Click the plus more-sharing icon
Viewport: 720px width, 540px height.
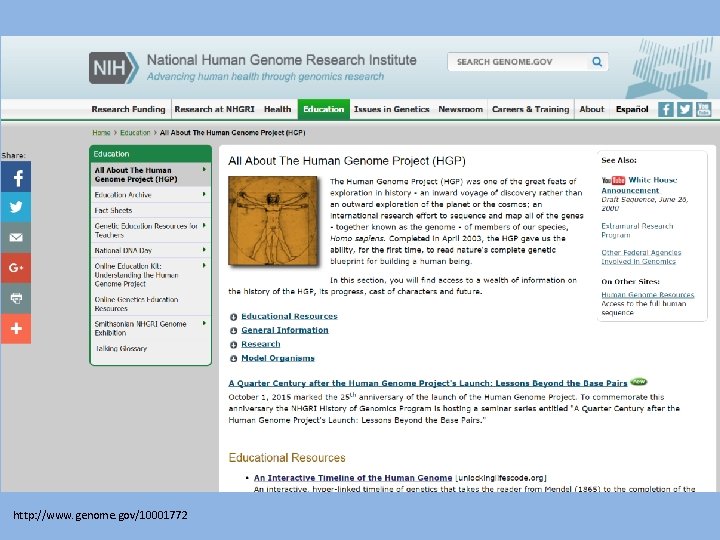pyautogui.click(x=16, y=328)
